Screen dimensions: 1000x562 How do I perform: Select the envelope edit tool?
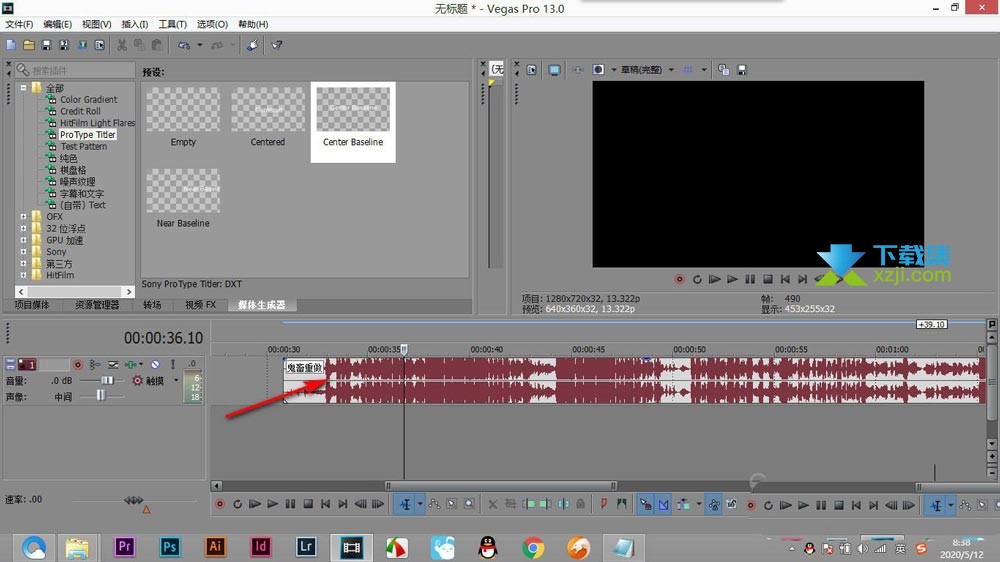[x=434, y=504]
